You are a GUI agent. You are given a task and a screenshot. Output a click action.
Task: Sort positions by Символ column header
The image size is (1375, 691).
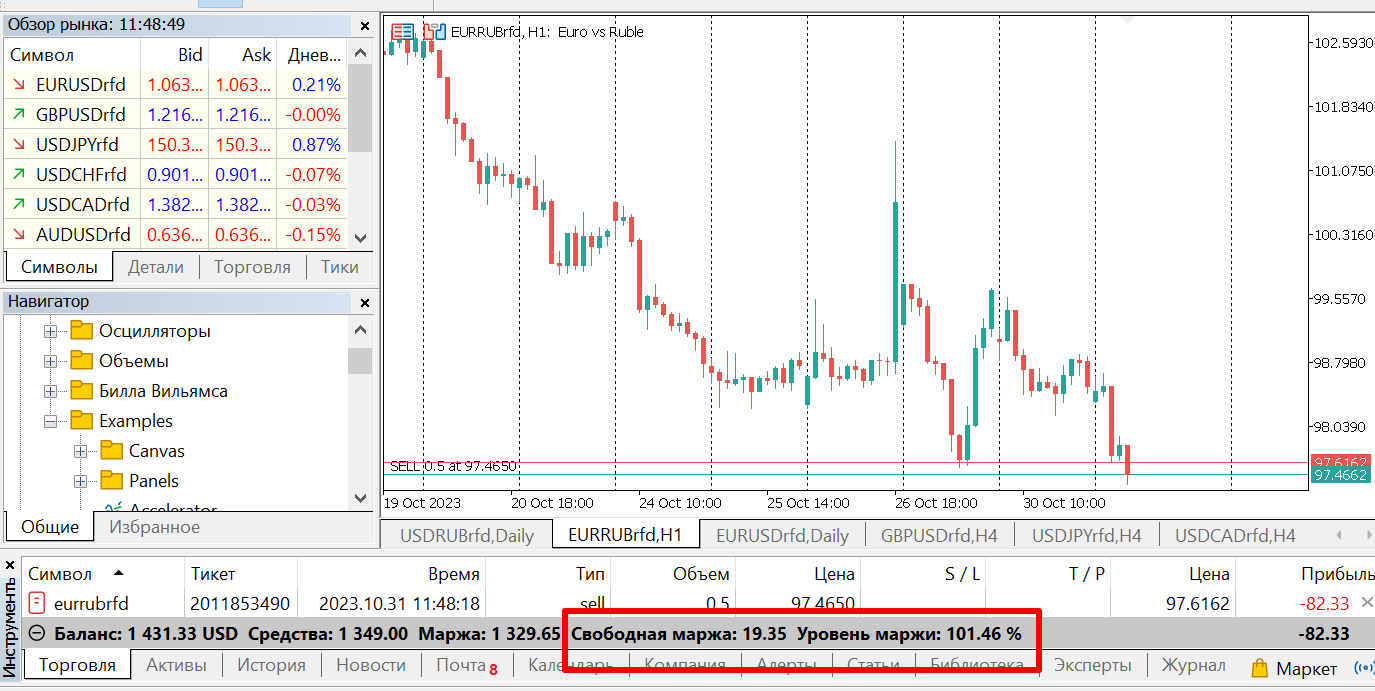point(60,574)
